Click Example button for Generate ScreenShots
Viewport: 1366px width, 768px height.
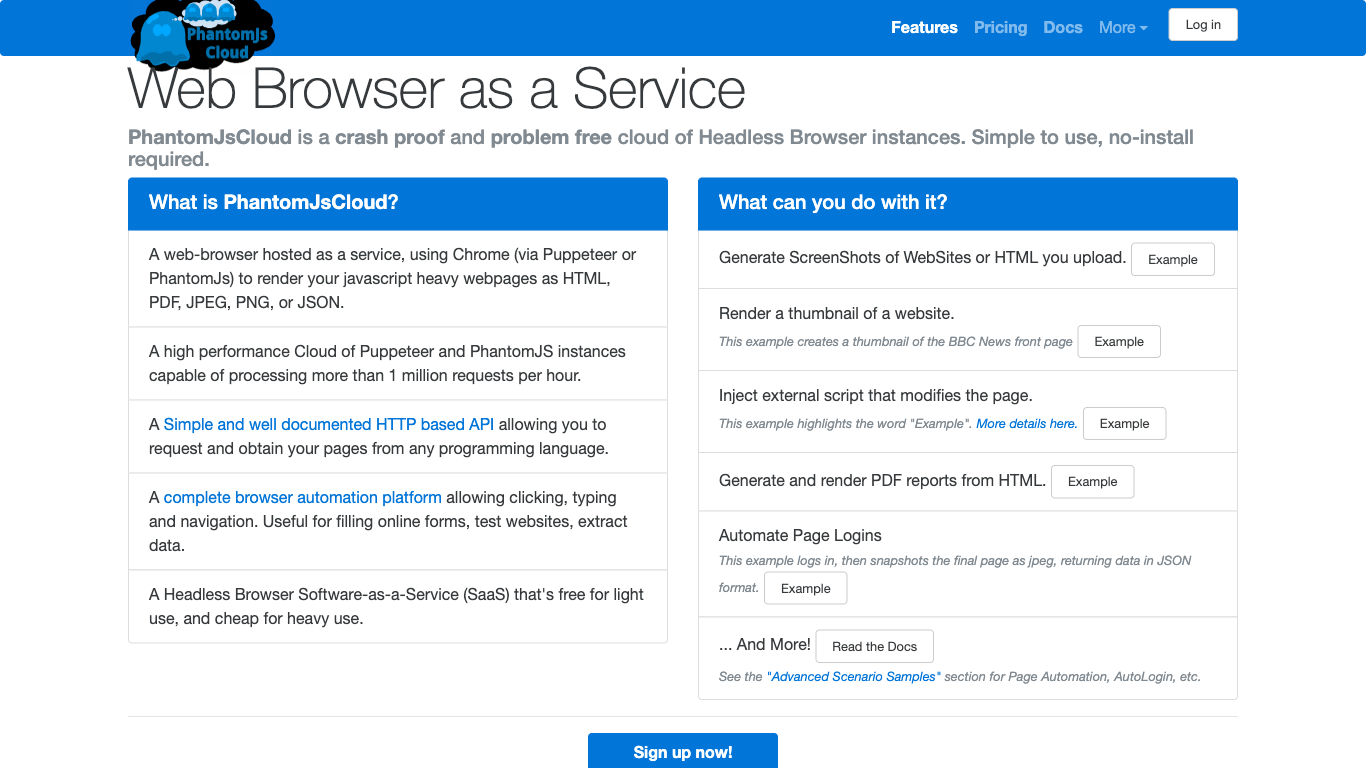tap(1172, 259)
